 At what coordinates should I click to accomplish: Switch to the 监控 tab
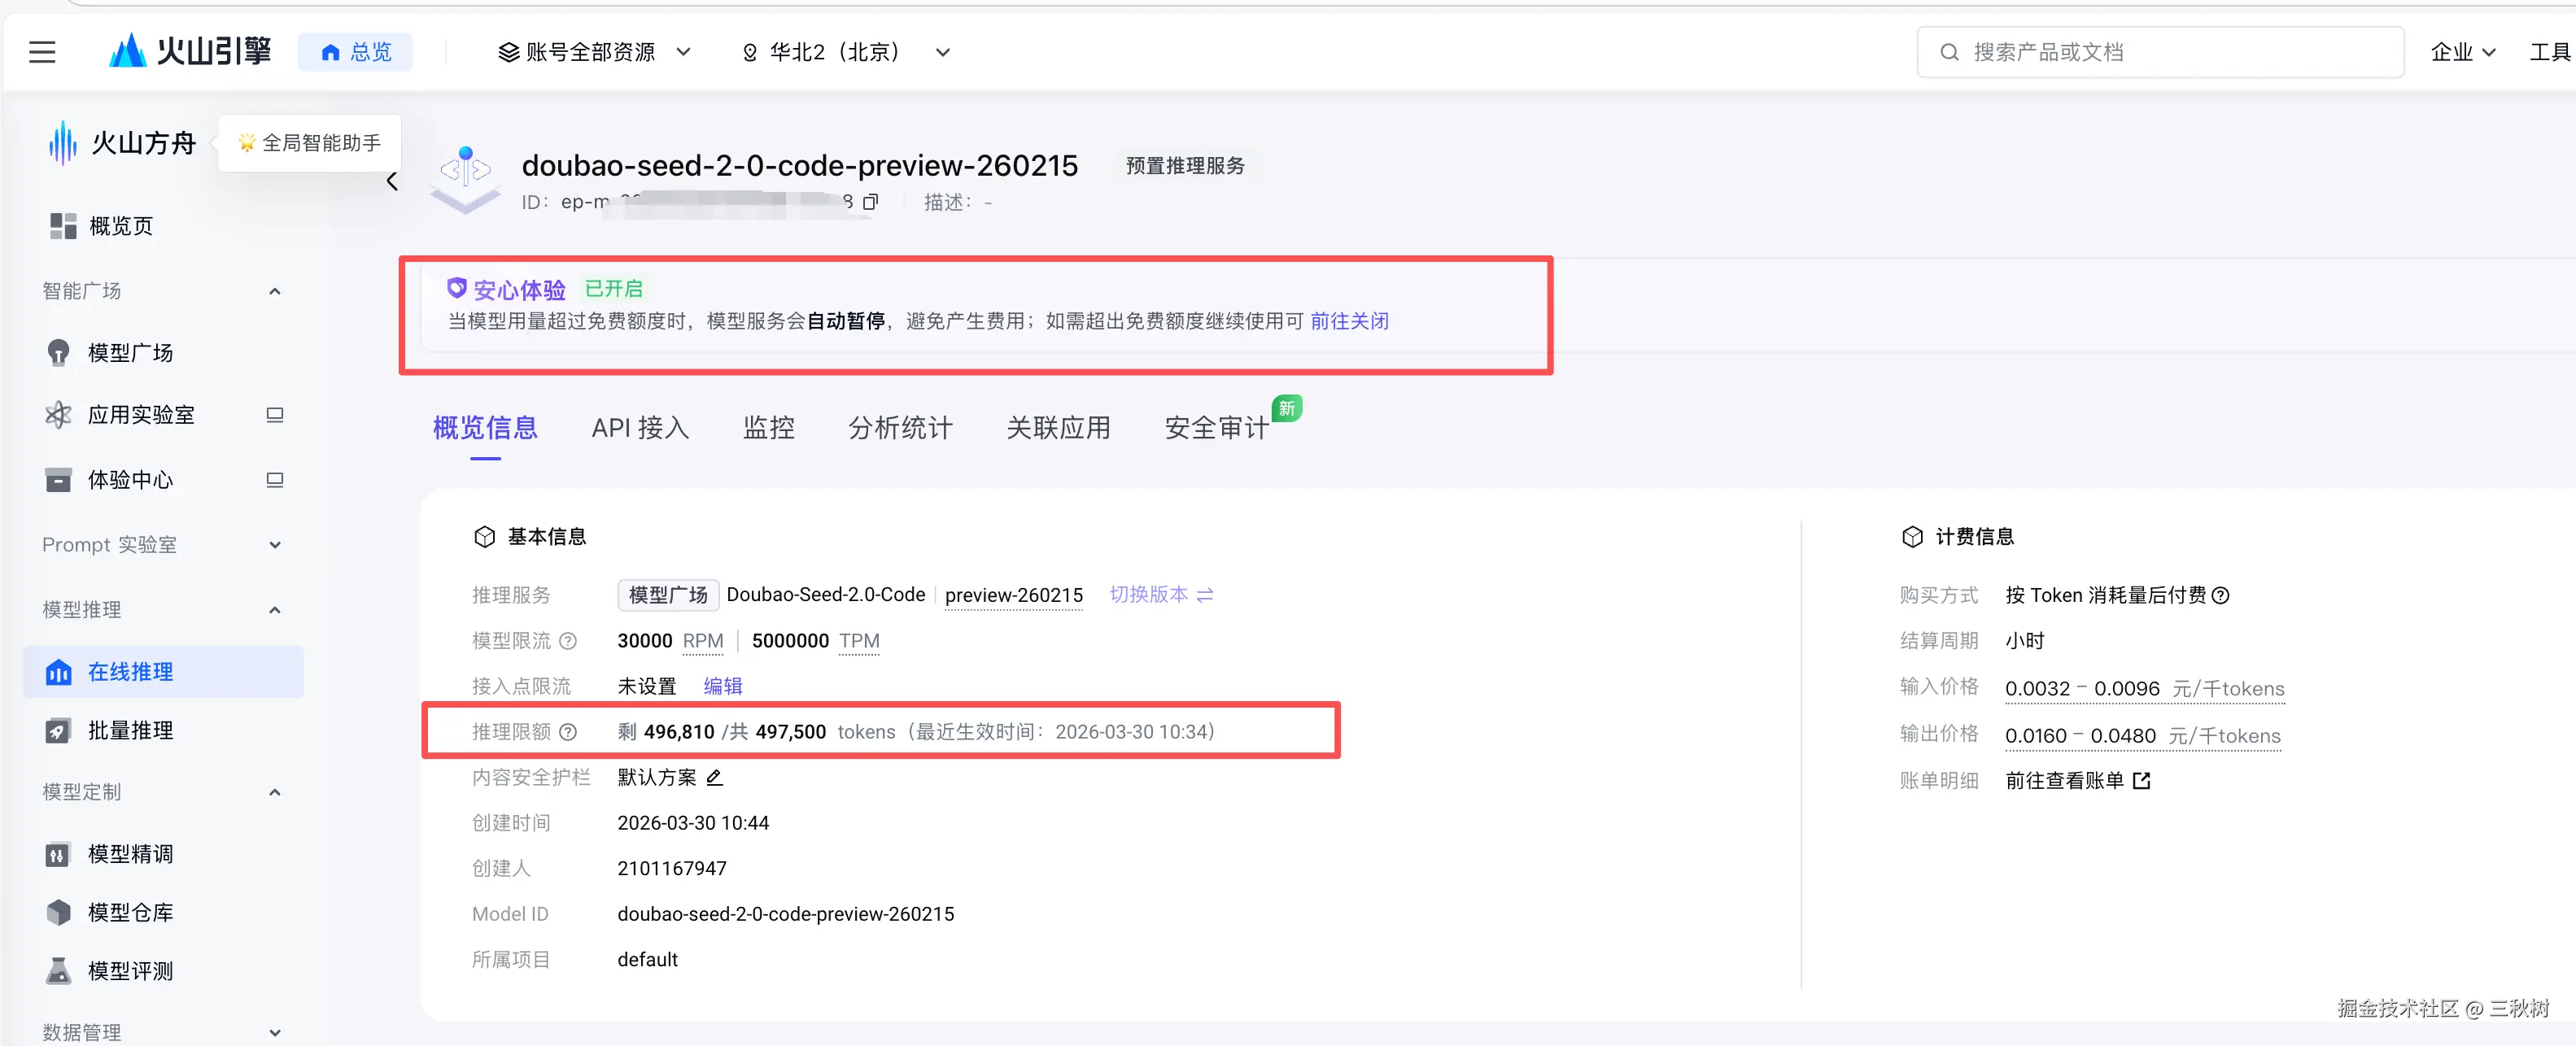click(768, 428)
